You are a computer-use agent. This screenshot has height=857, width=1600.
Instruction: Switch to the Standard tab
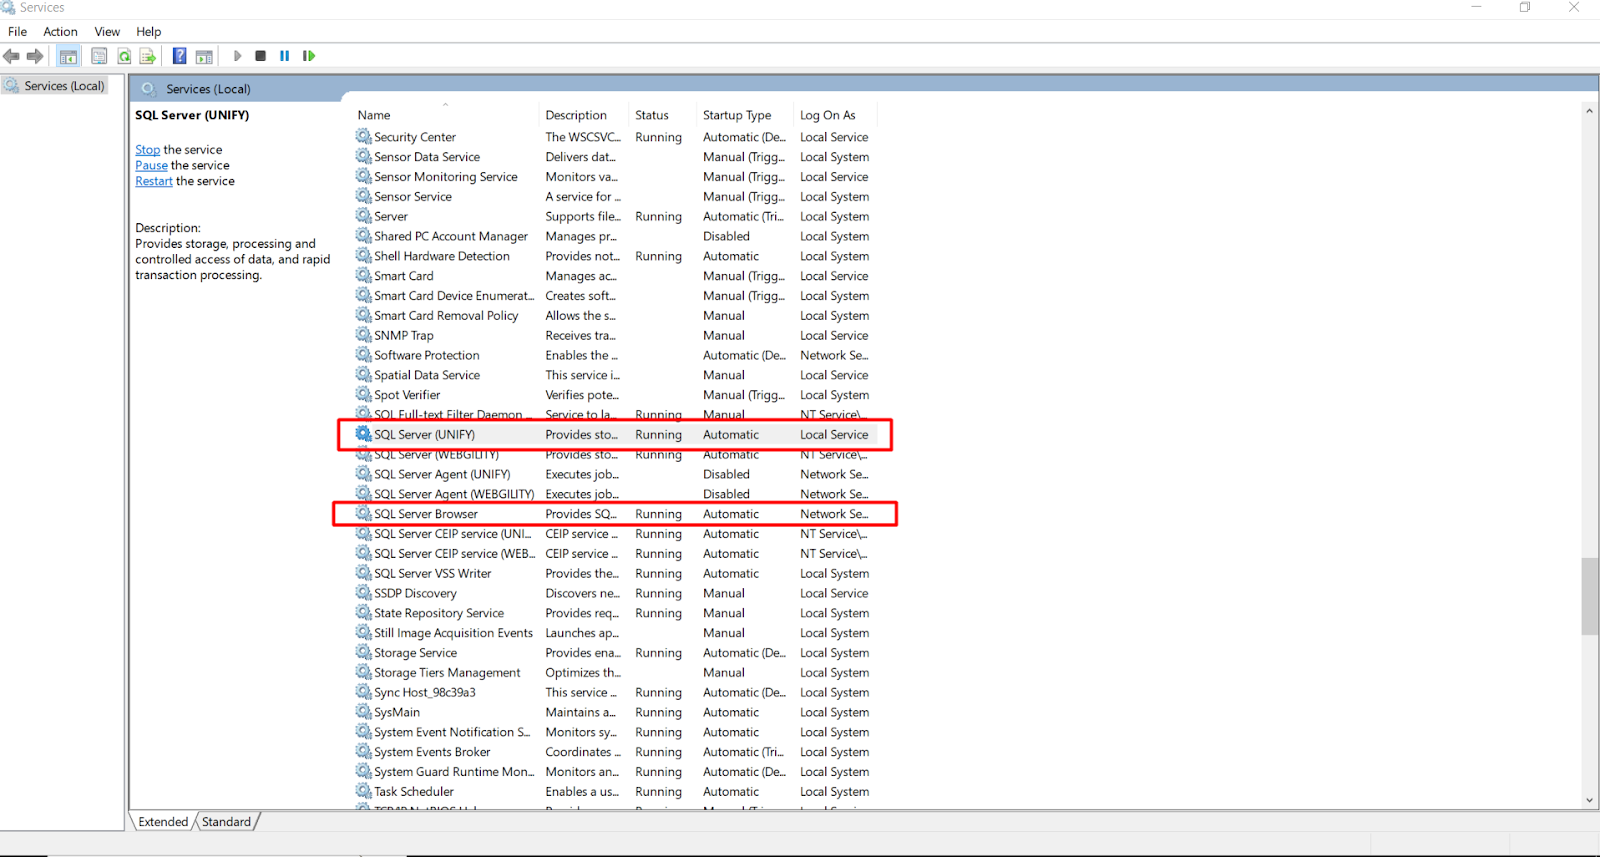226,822
